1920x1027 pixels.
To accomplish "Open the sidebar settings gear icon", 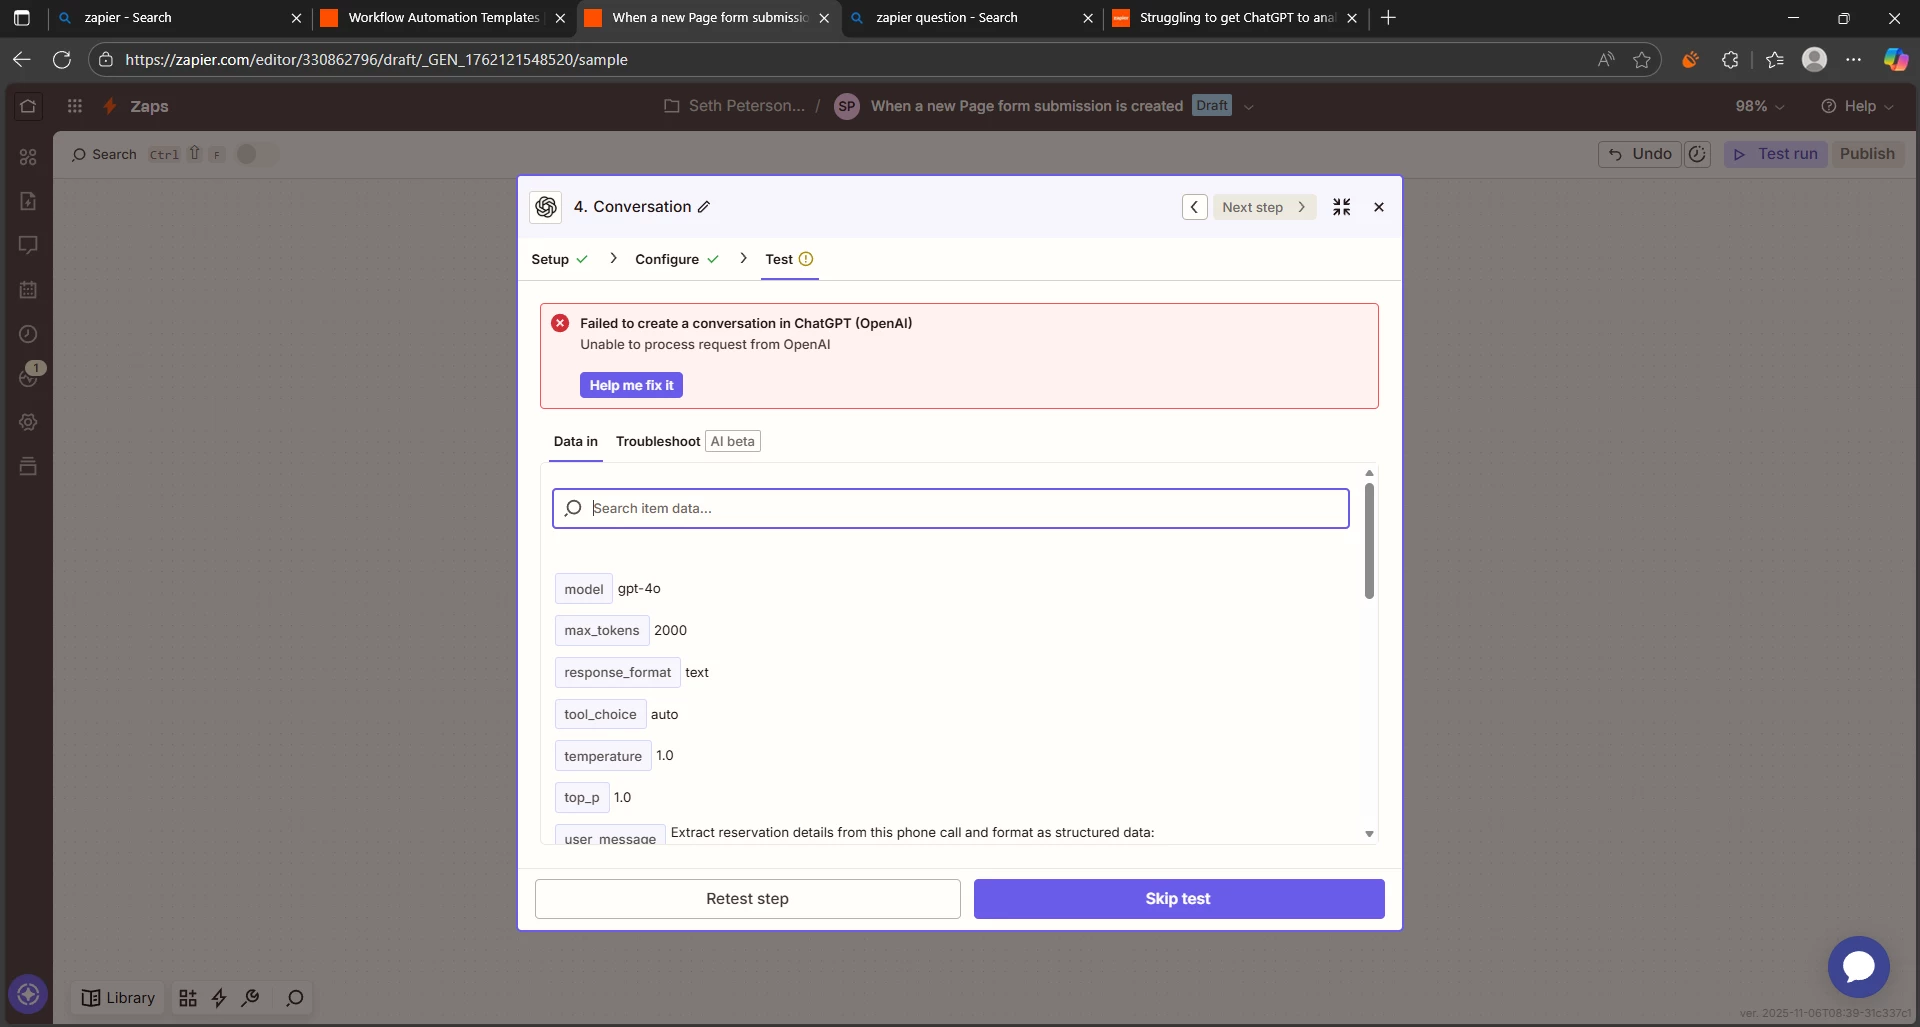I will click(28, 422).
